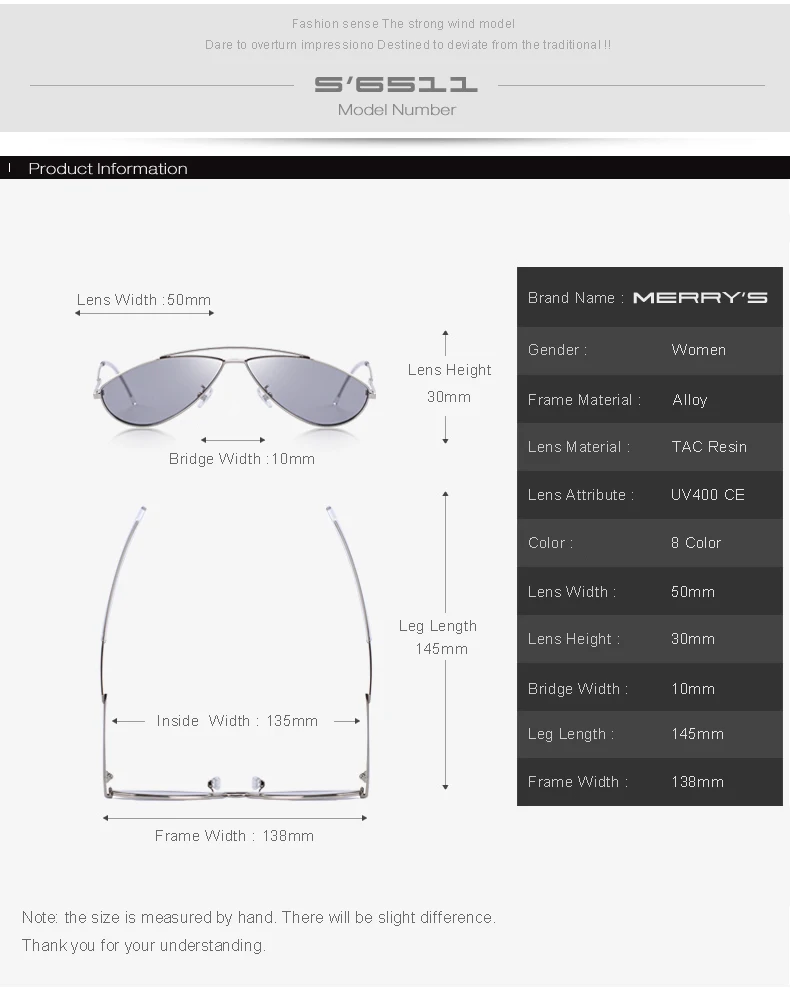Click the 'Frame Material :' table label
The image size is (790, 992).
pos(584,400)
